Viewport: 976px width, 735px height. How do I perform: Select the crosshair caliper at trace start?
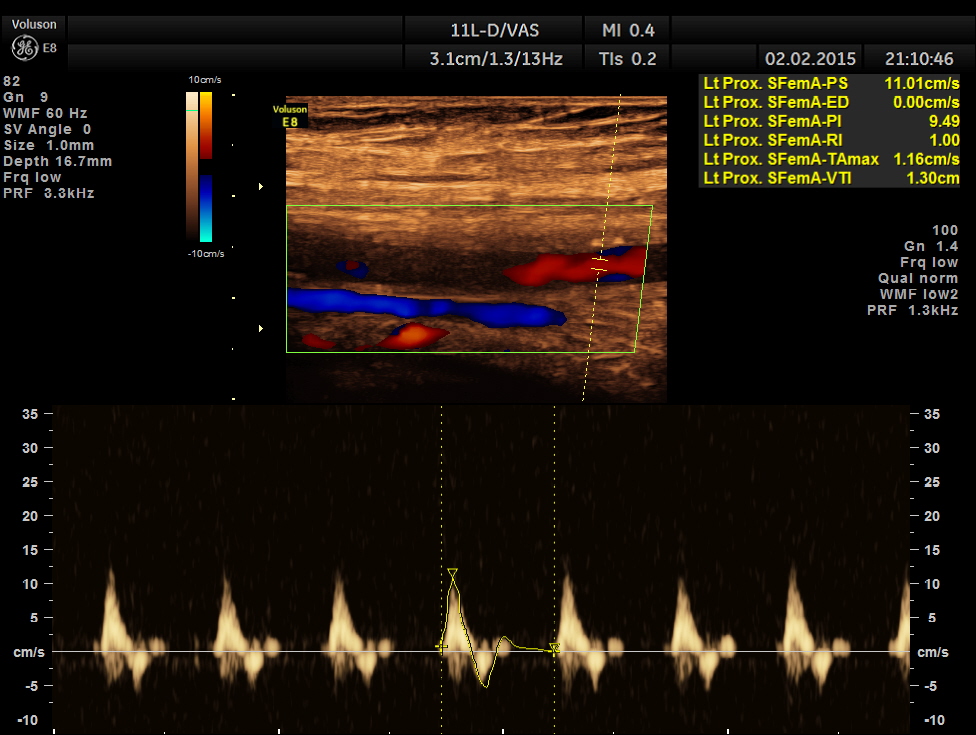tap(441, 647)
